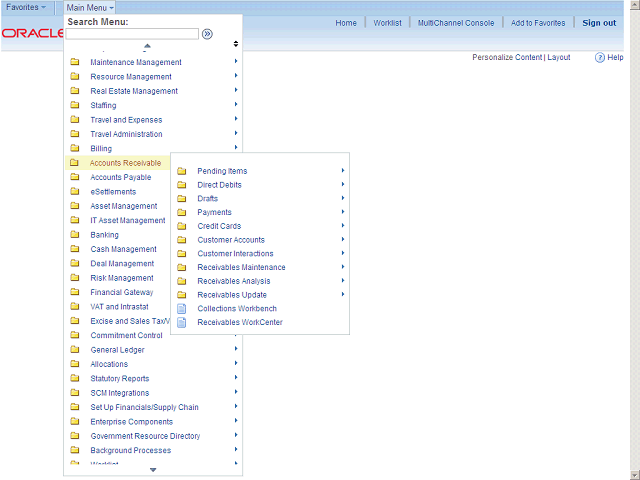
Task: Expand the Payments submenu arrow
Action: tap(342, 212)
